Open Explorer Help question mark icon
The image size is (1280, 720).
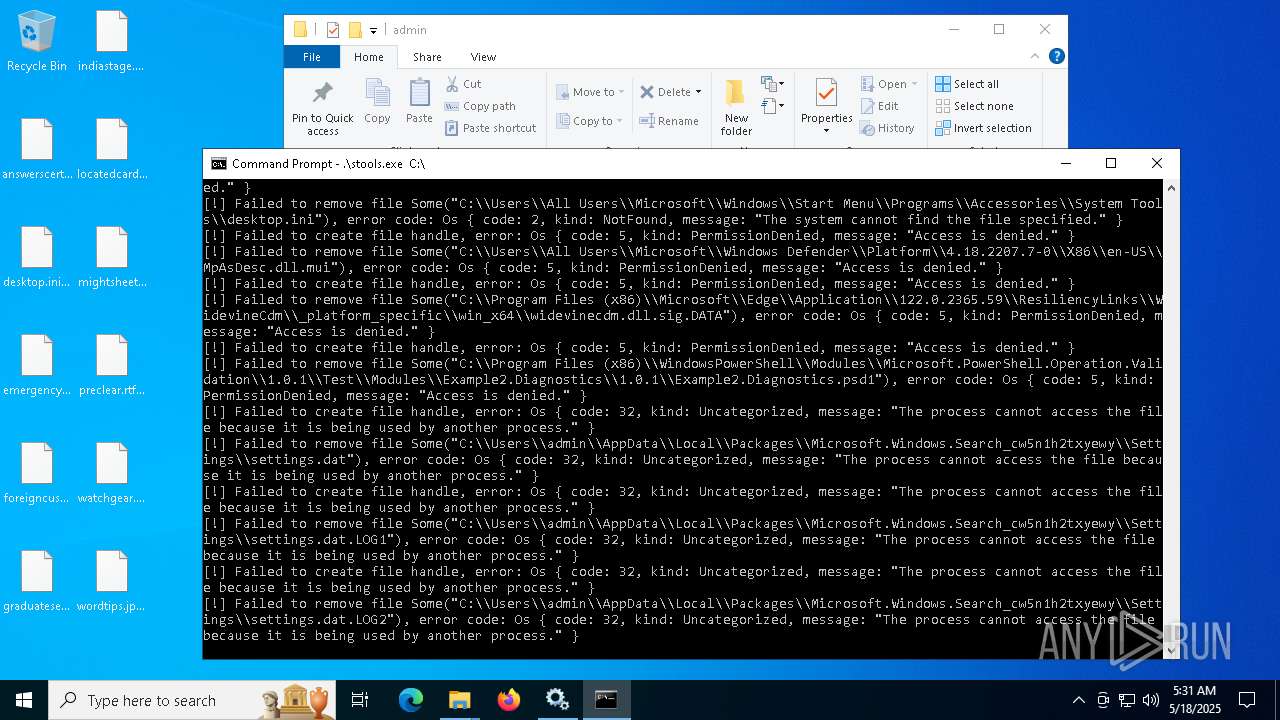point(1056,56)
